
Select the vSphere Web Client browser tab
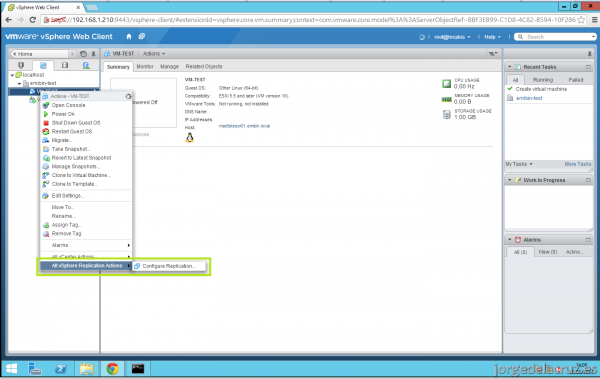coord(45,7)
